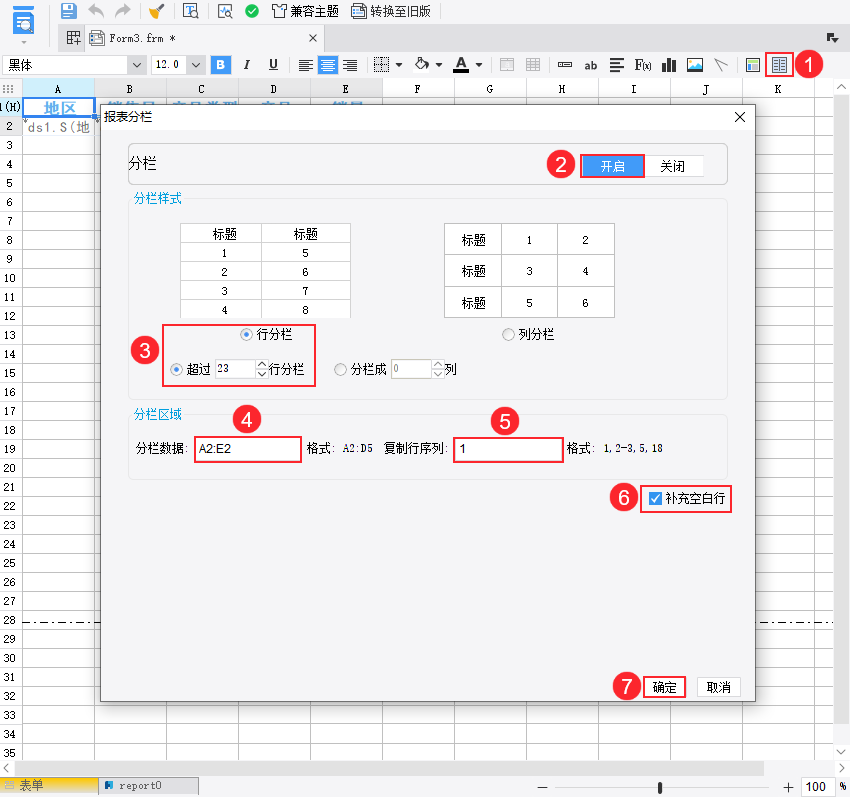Toggle bold formatting
Viewport: 850px width, 797px height.
pyautogui.click(x=221, y=65)
